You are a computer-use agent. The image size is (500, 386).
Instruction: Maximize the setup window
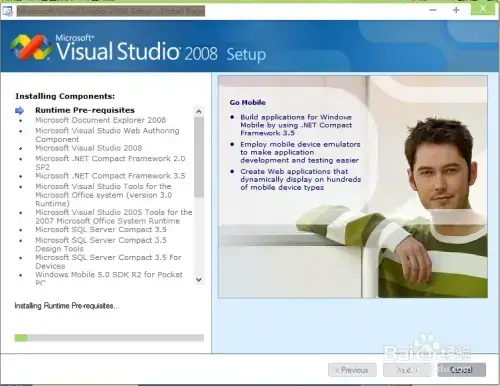pos(456,10)
